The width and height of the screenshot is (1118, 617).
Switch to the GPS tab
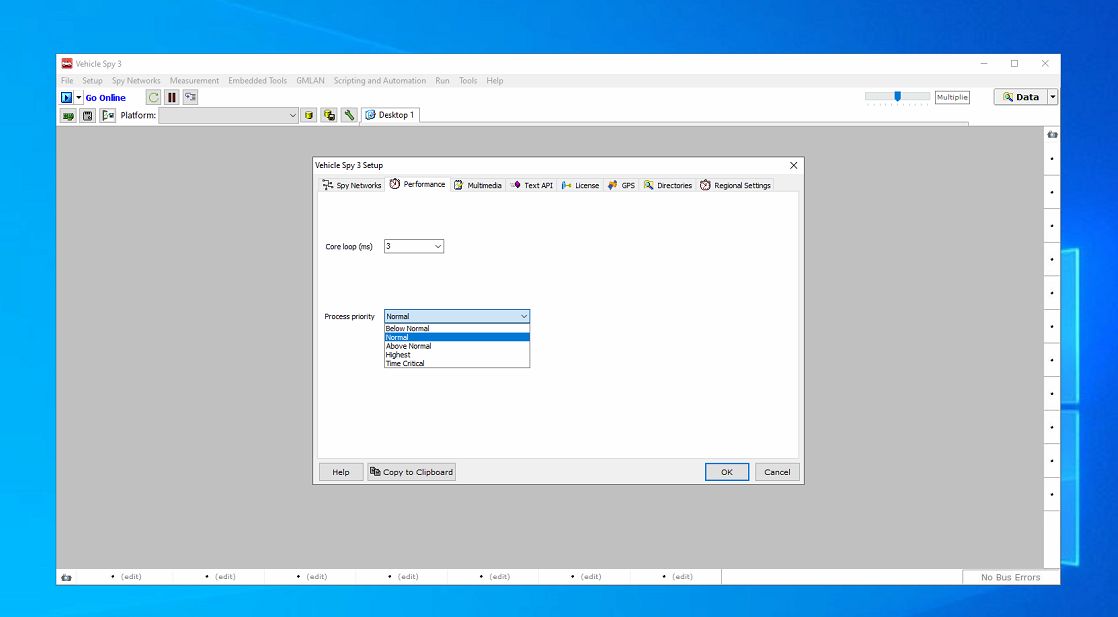[x=621, y=185]
